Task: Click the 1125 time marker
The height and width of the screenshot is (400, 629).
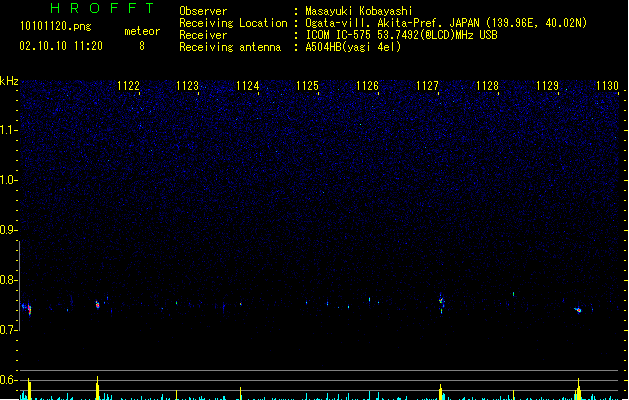Action: coord(307,86)
